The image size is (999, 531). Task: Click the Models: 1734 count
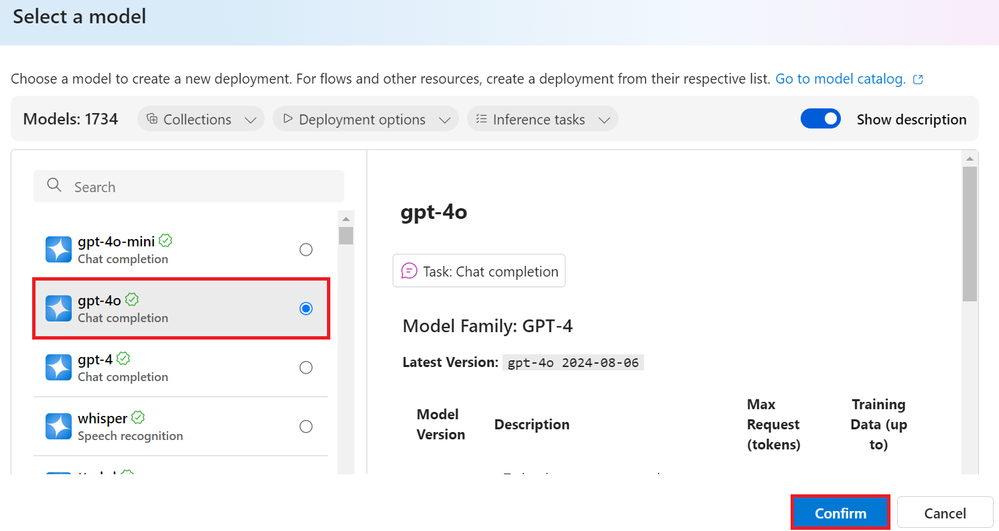(x=70, y=119)
